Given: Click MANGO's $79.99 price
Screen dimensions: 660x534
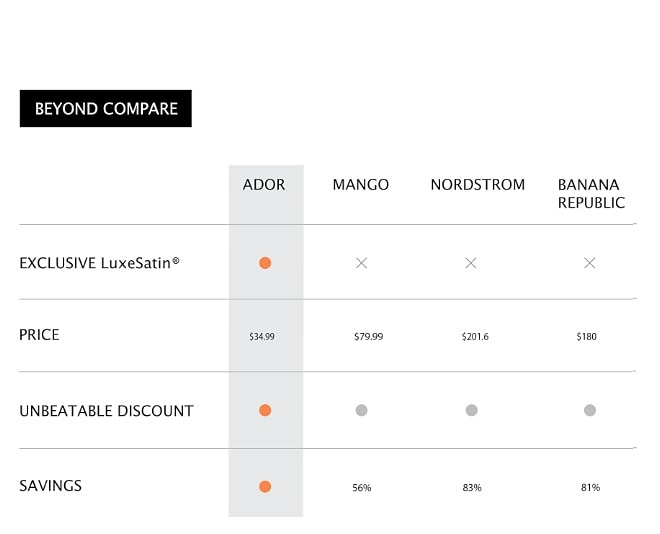Looking at the screenshot, I should [x=369, y=337].
